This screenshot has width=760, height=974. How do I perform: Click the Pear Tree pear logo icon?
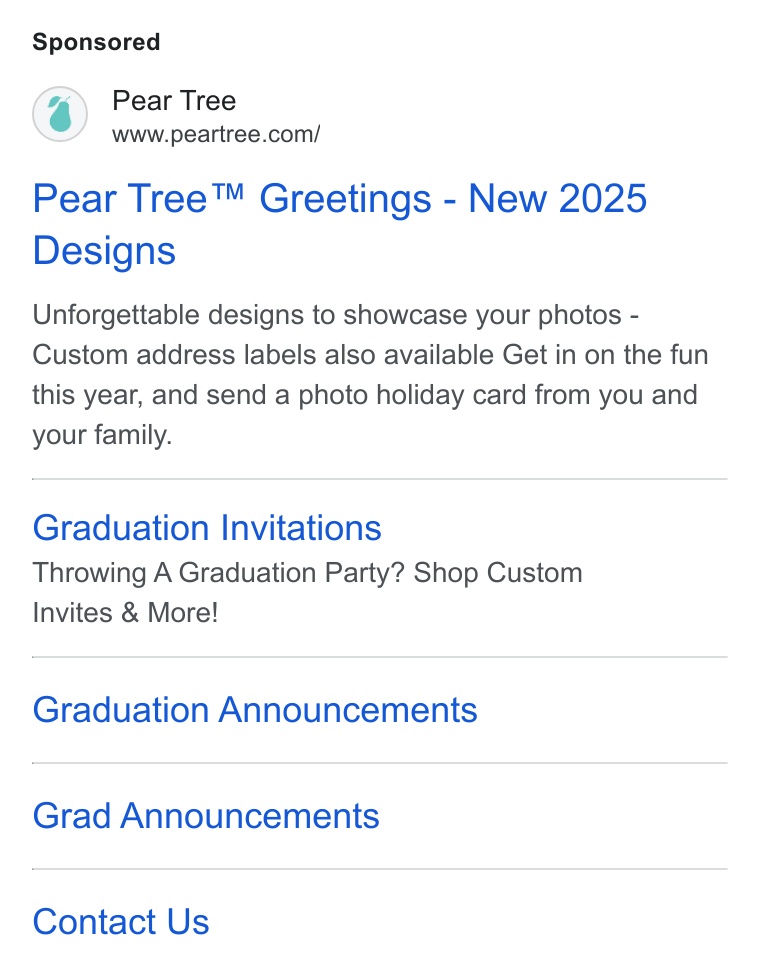[x=60, y=114]
